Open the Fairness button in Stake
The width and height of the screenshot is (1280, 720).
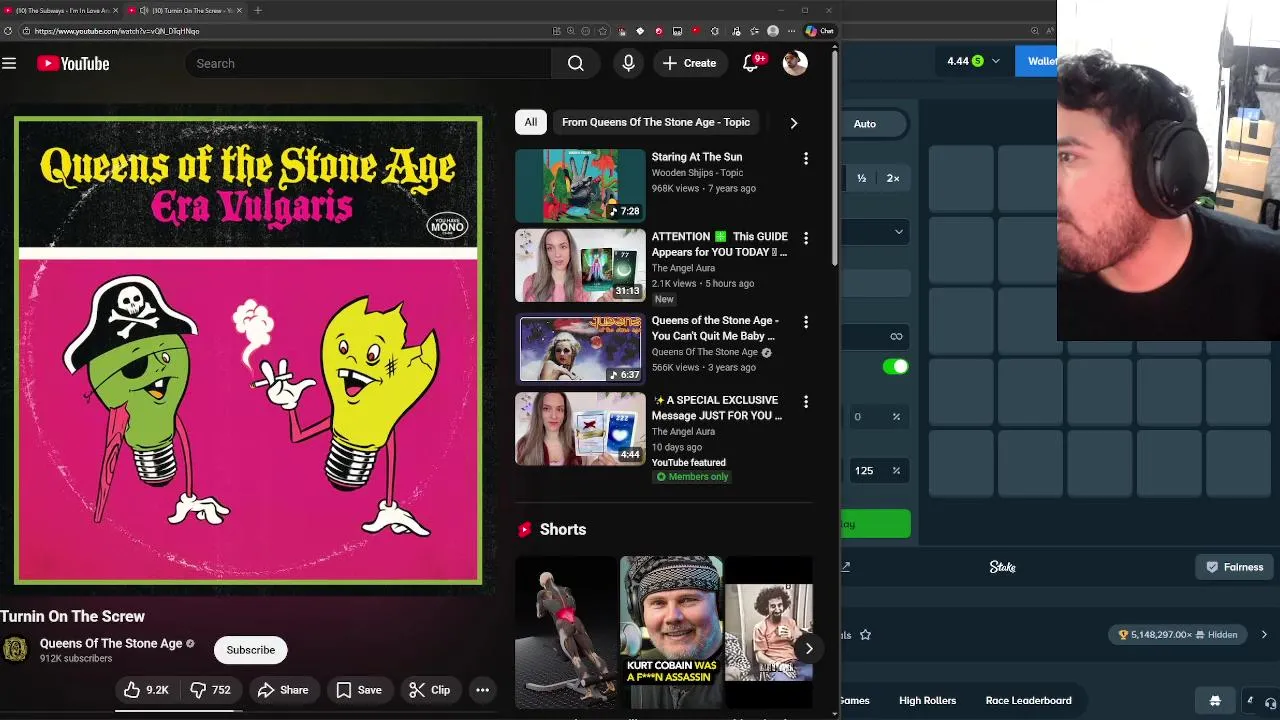click(x=1235, y=567)
